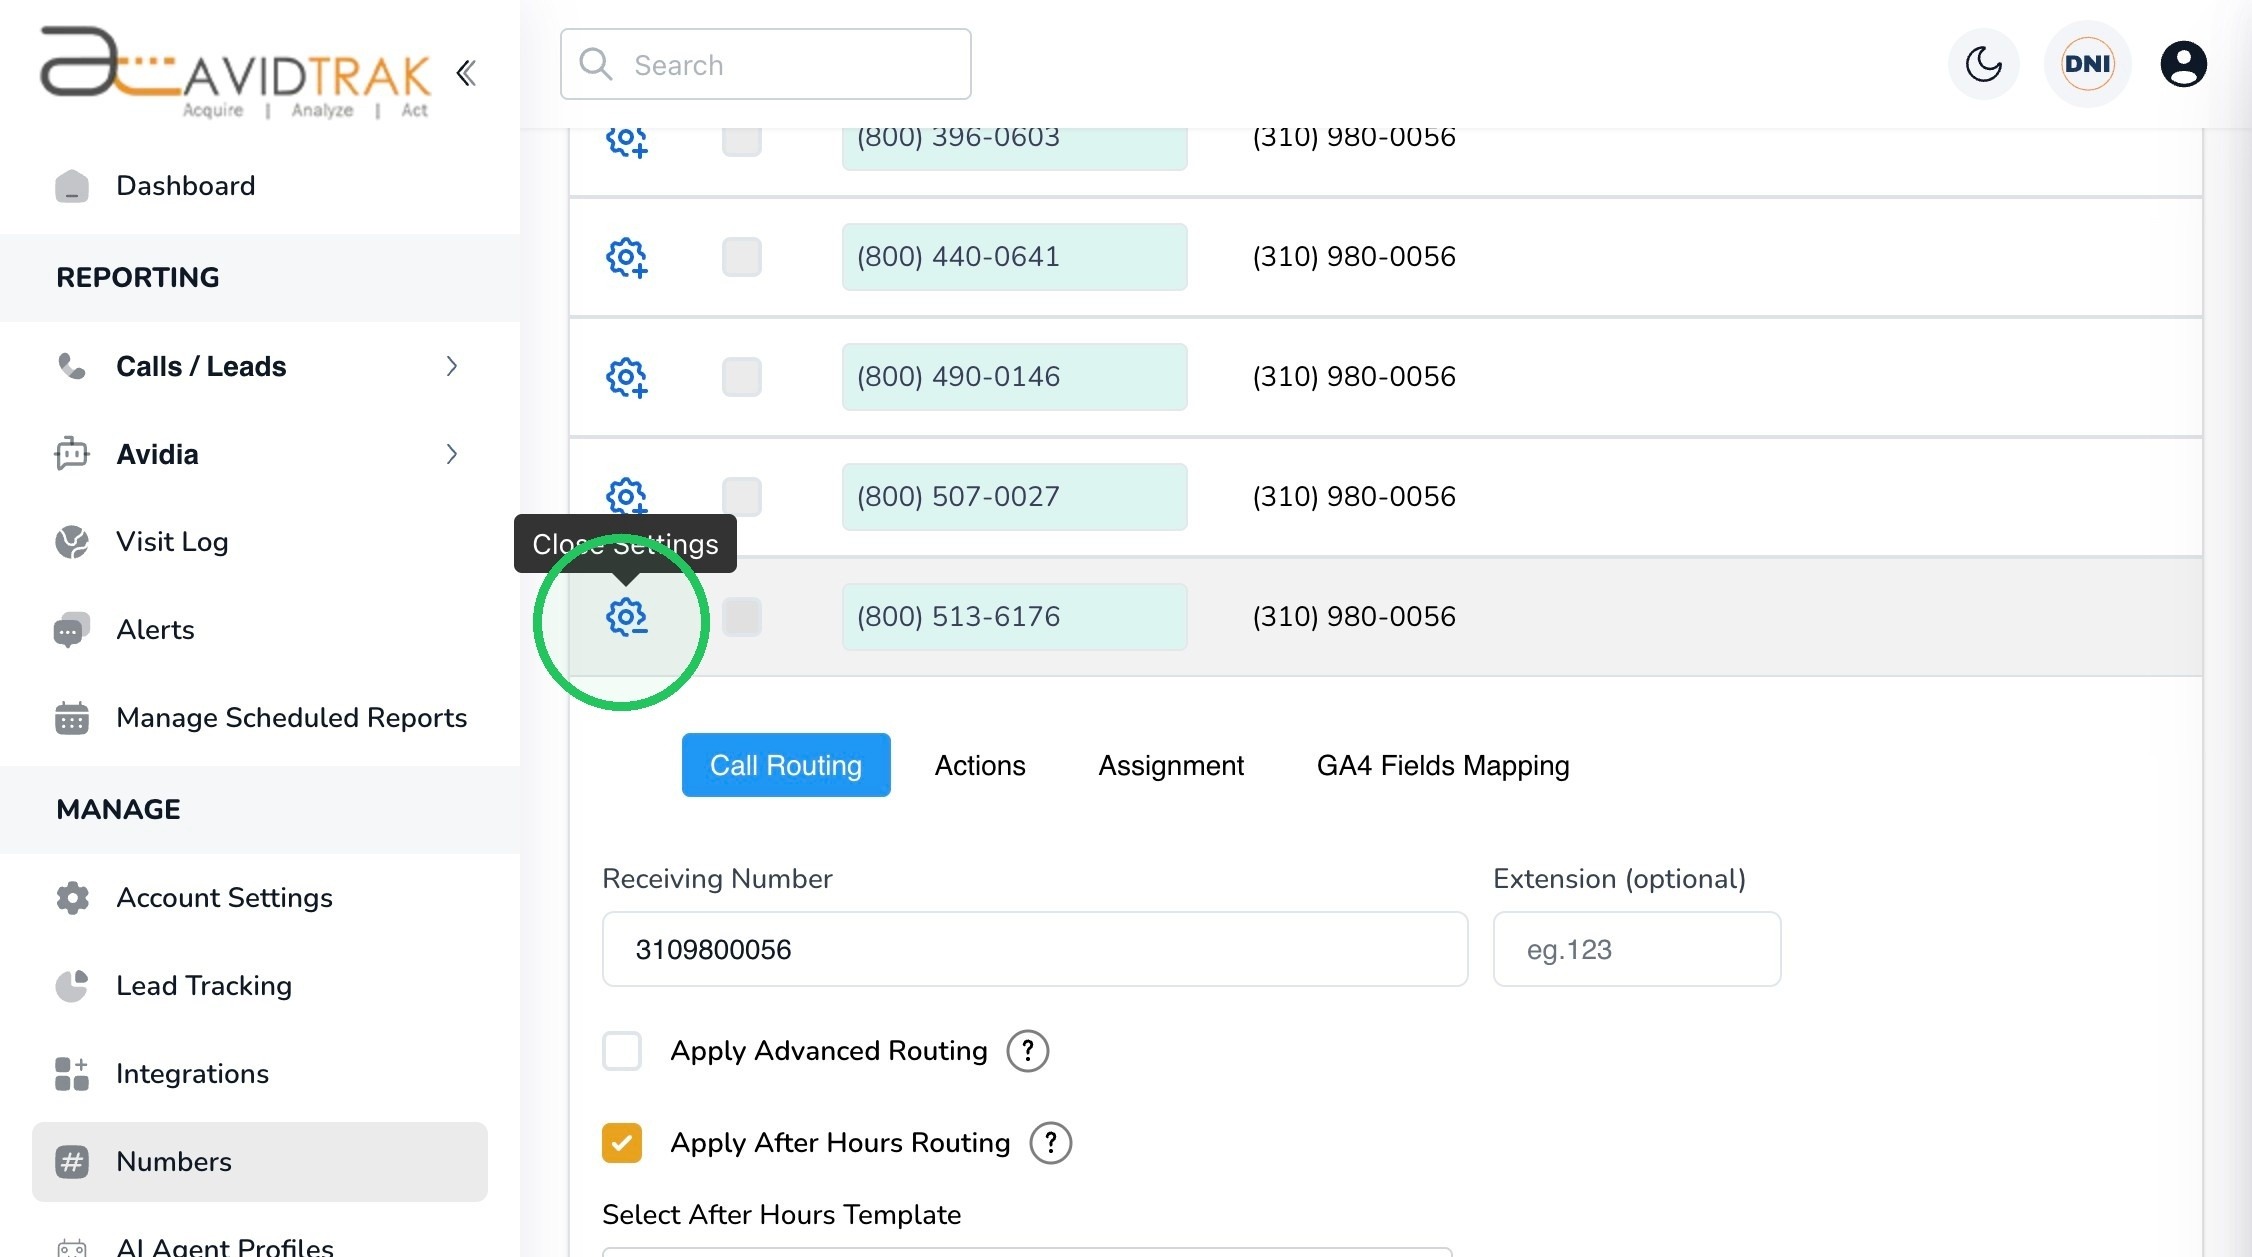Enable Apply Advanced Routing checkbox

click(x=622, y=1051)
